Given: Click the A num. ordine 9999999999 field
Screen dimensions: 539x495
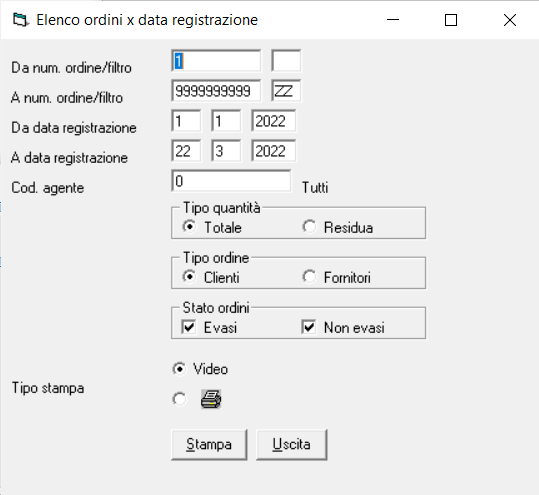Looking at the screenshot, I should pos(216,91).
